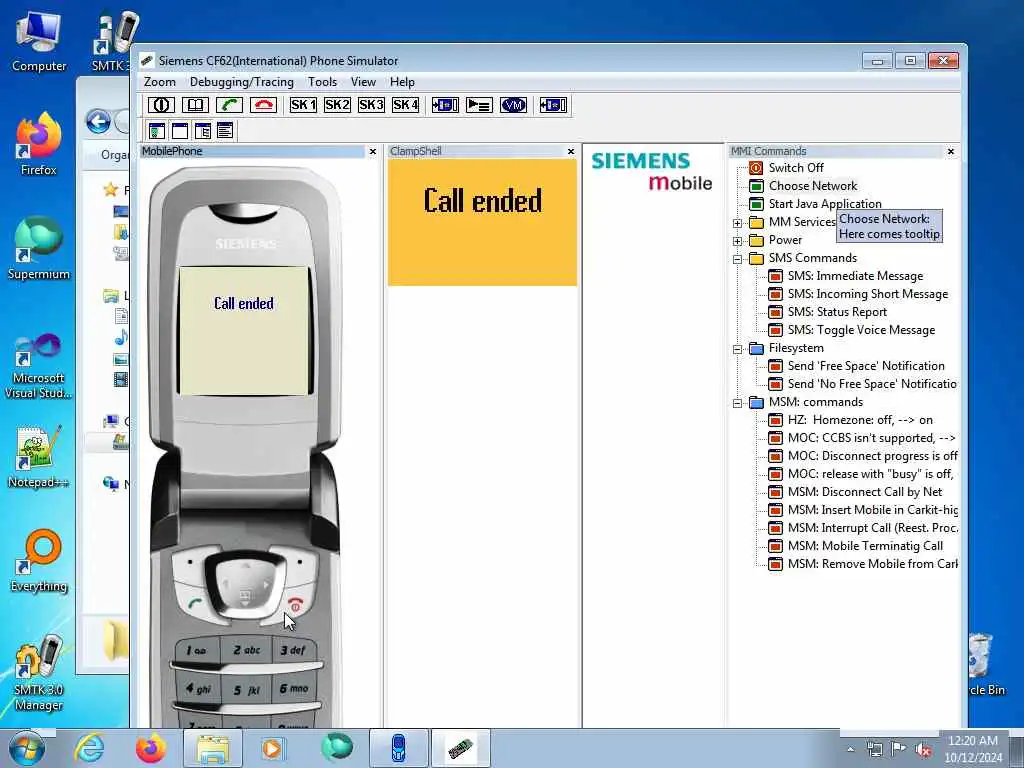
Task: Click the green call toolbar icon
Action: pyautogui.click(x=229, y=105)
